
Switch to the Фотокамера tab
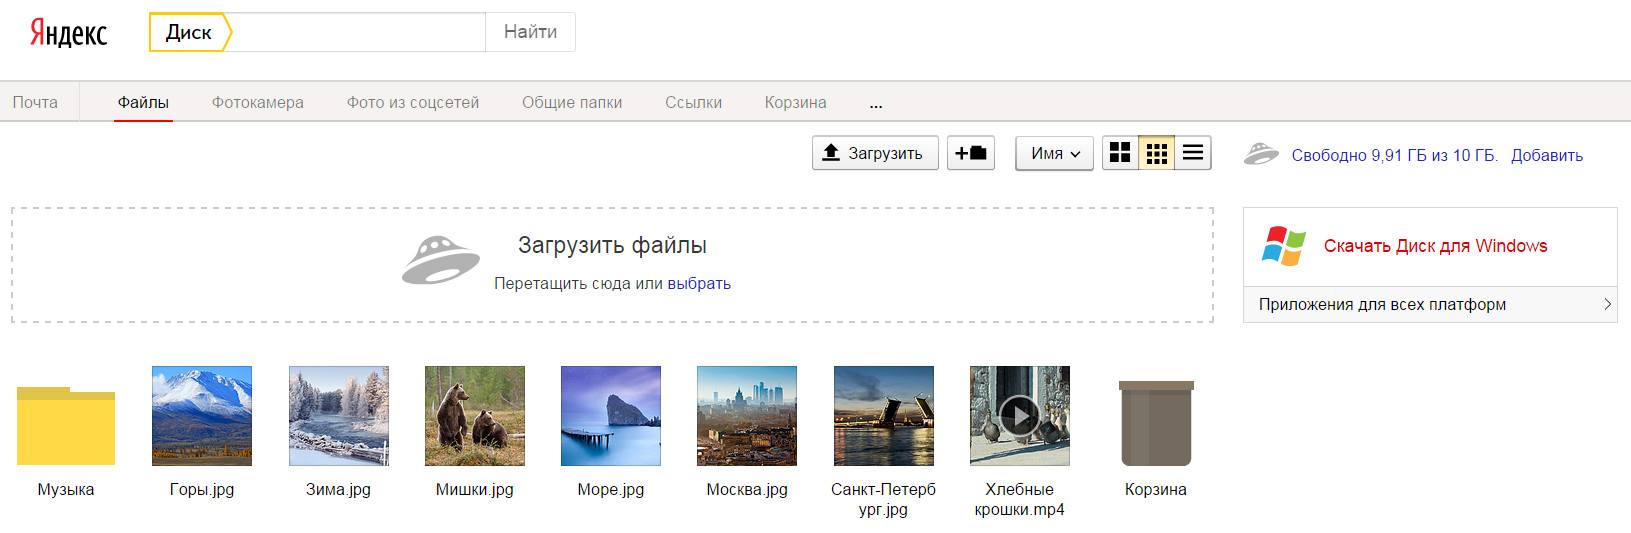[x=258, y=102]
